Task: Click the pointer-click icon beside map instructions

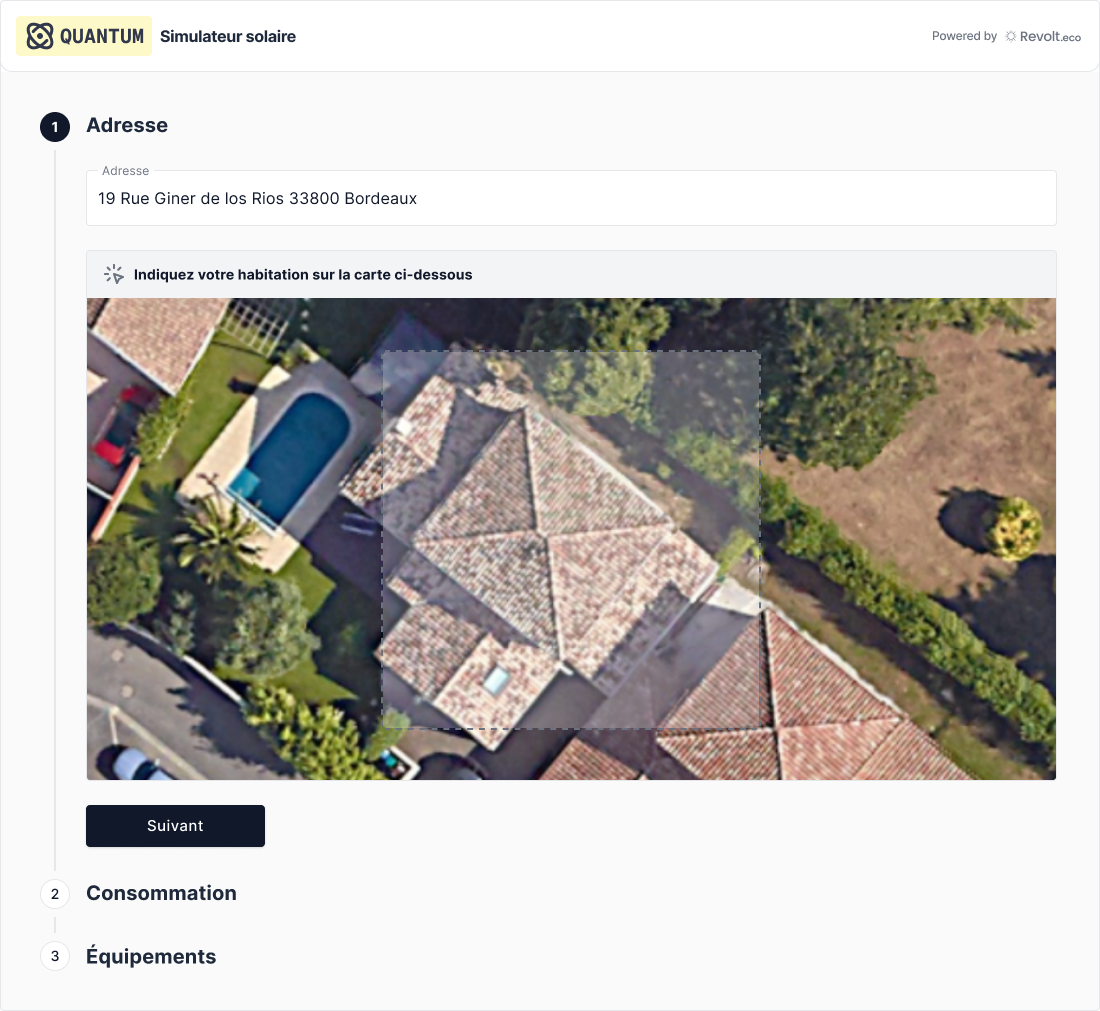Action: [x=114, y=274]
